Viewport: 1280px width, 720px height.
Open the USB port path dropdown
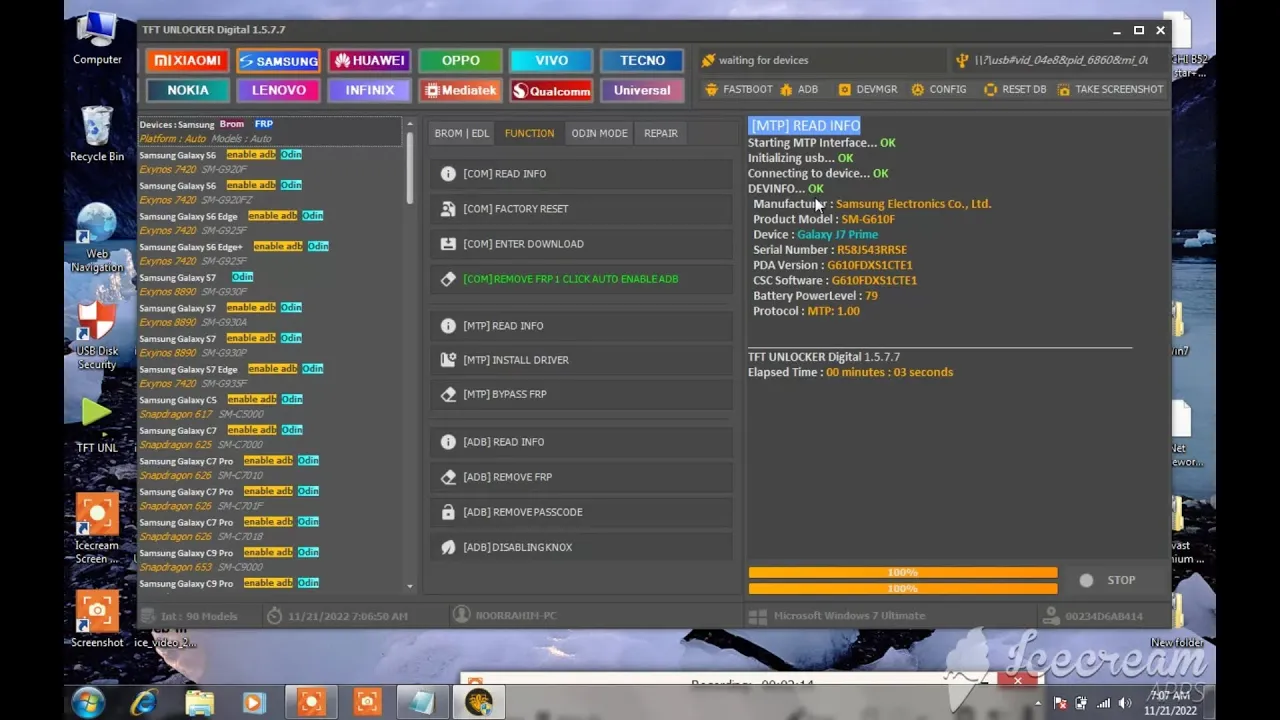tap(1061, 60)
